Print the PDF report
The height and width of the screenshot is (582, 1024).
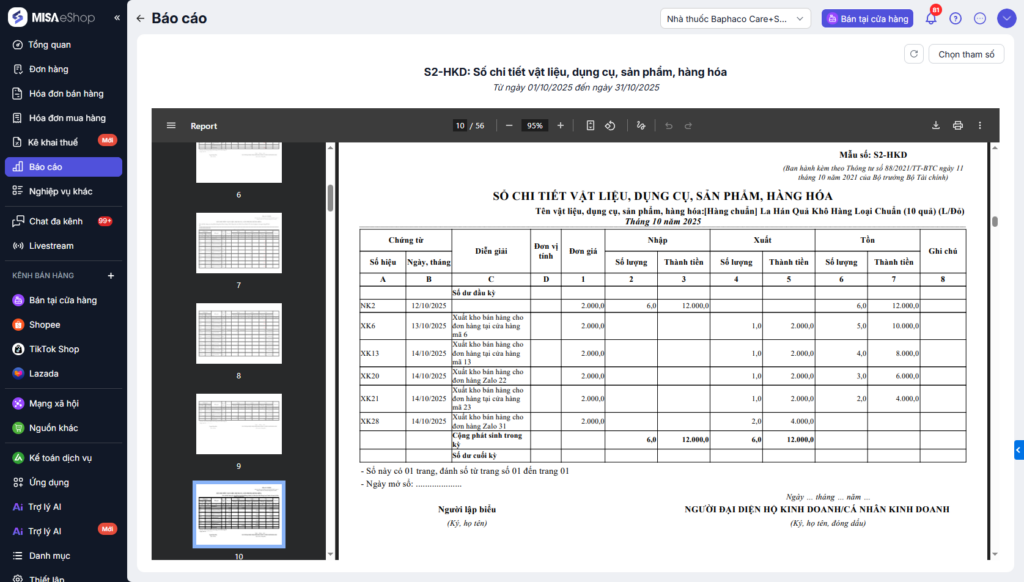[957, 125]
